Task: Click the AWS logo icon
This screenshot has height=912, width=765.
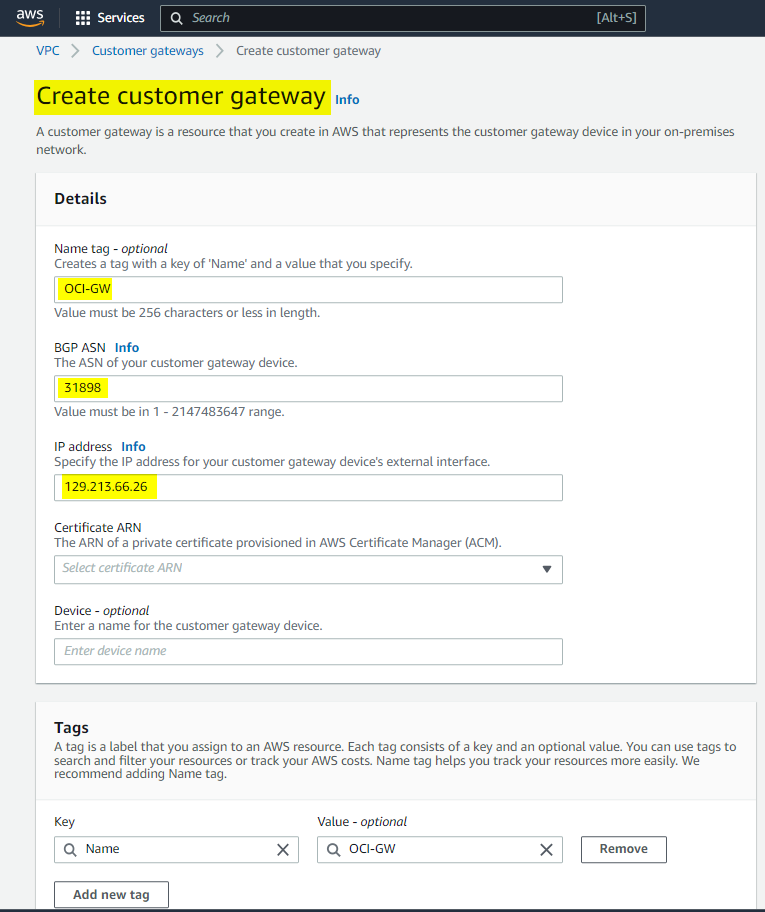Action: [x=30, y=17]
